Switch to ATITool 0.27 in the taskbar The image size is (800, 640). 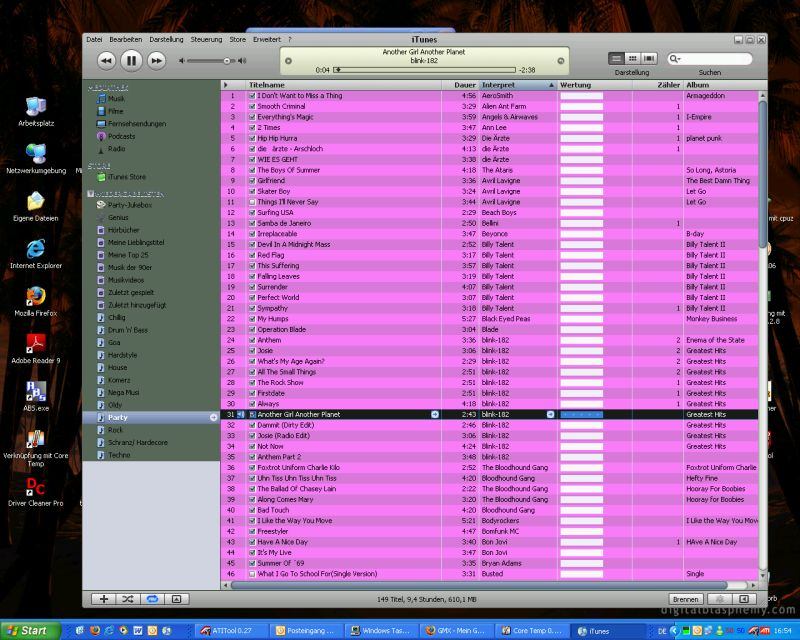point(230,631)
